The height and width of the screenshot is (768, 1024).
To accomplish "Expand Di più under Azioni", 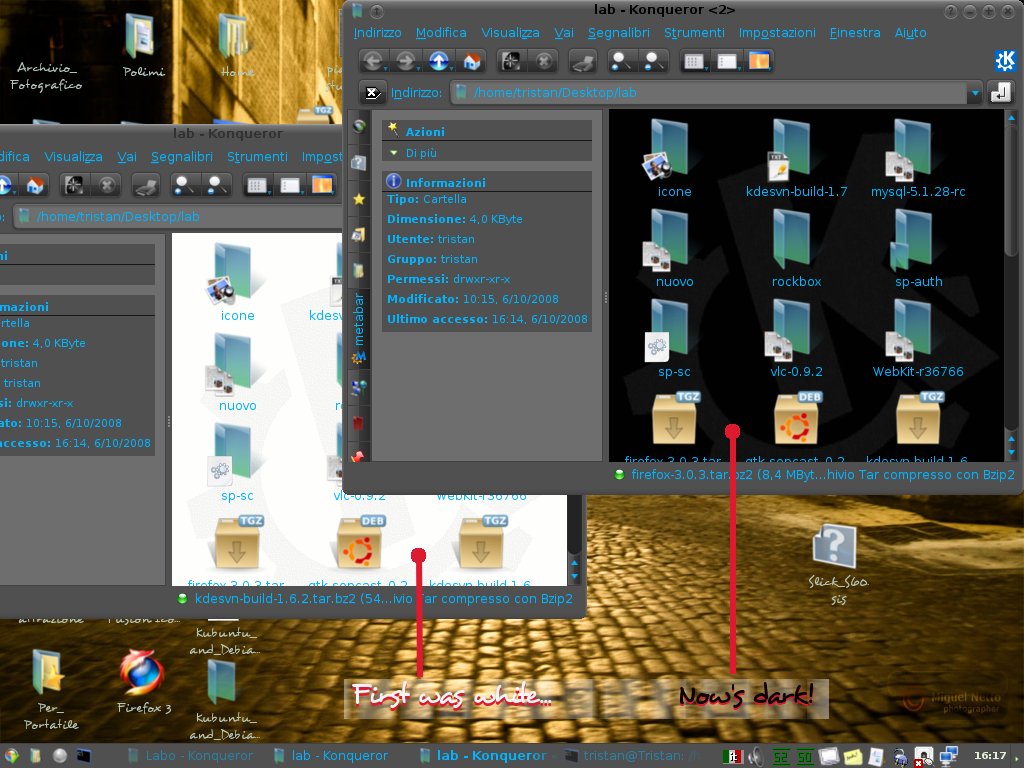I will tap(421, 153).
